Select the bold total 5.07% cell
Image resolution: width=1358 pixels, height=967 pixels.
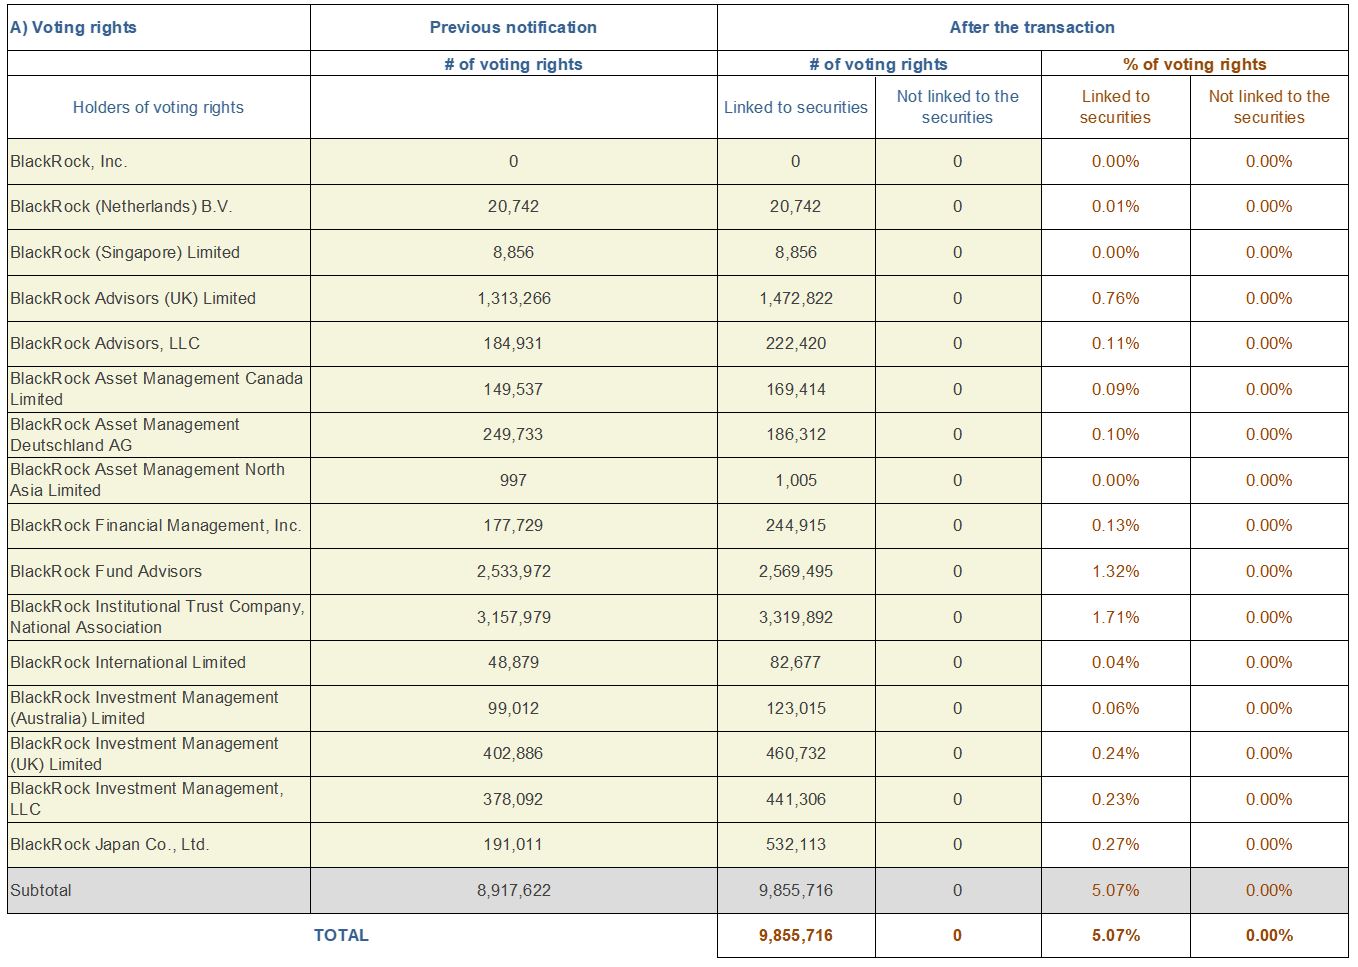1115,935
